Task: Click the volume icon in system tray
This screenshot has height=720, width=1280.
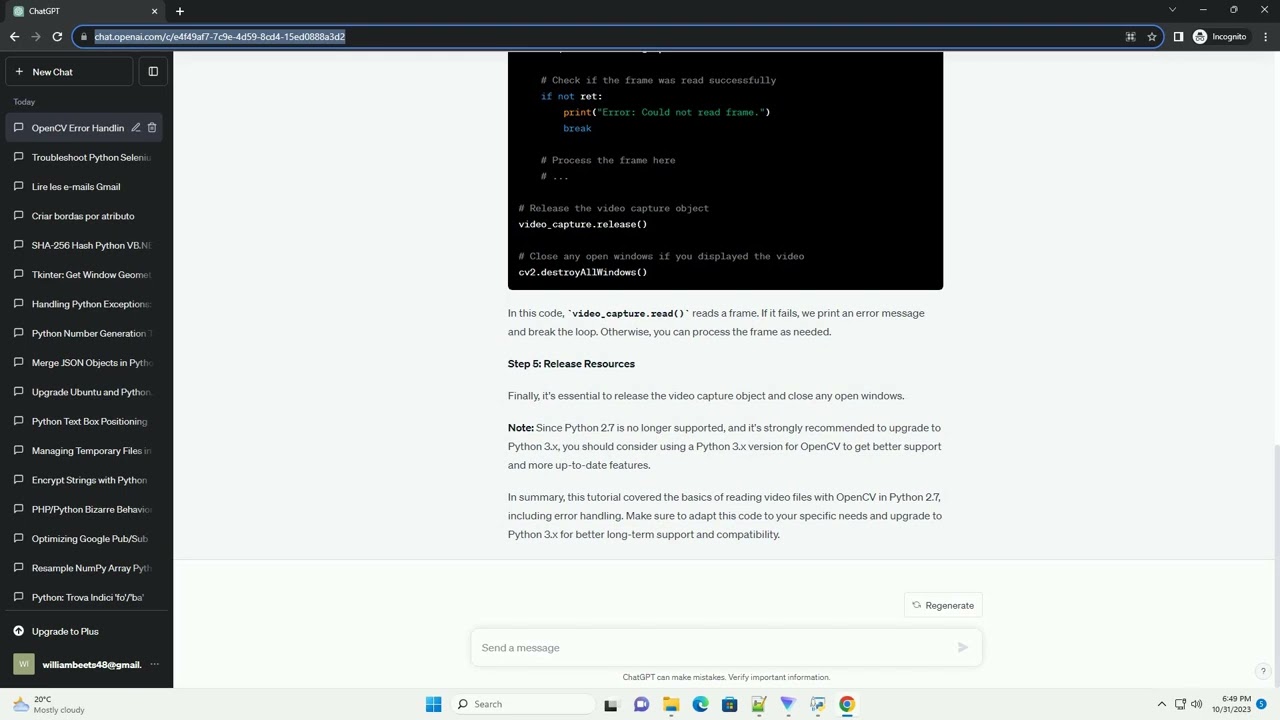Action: [1196, 704]
